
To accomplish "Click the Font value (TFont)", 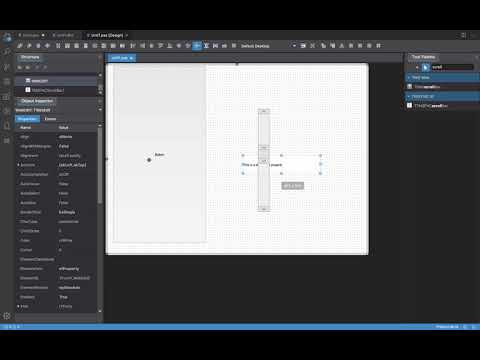I will pos(65,306).
